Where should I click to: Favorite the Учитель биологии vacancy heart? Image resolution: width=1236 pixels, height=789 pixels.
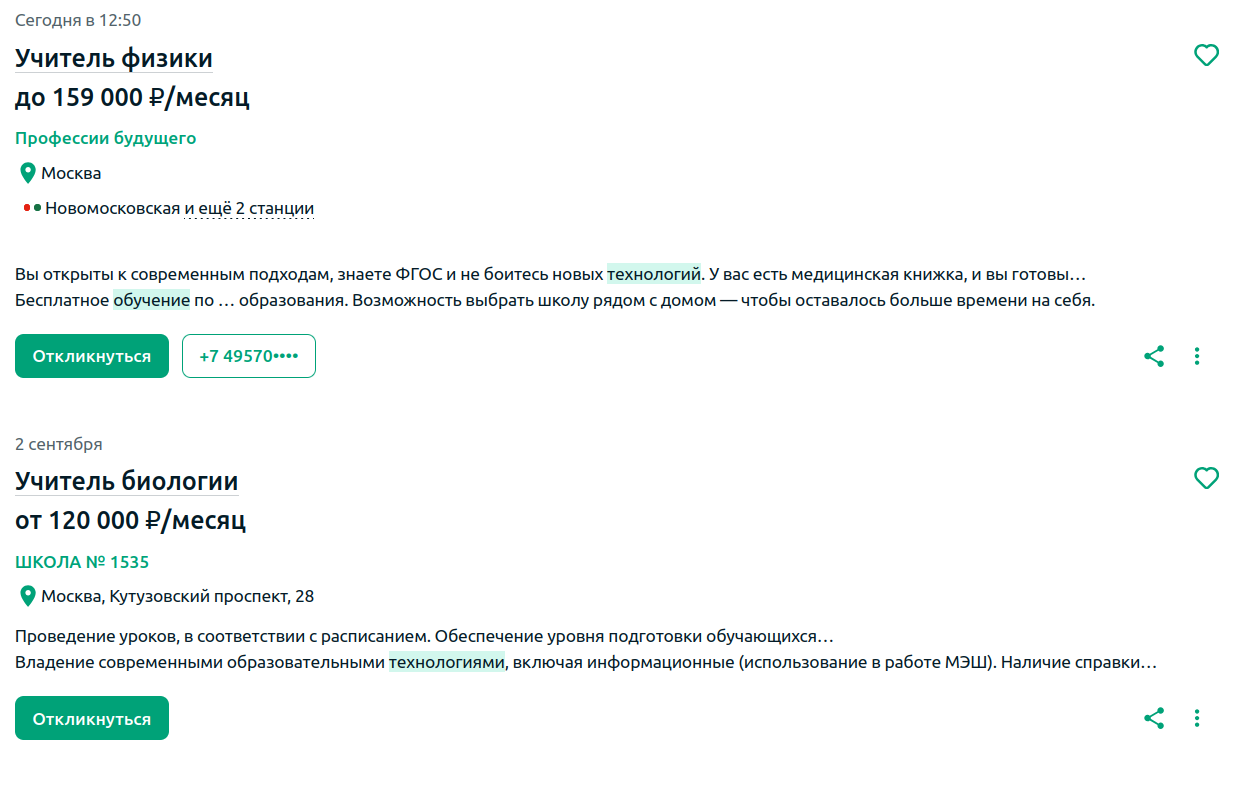click(x=1207, y=479)
